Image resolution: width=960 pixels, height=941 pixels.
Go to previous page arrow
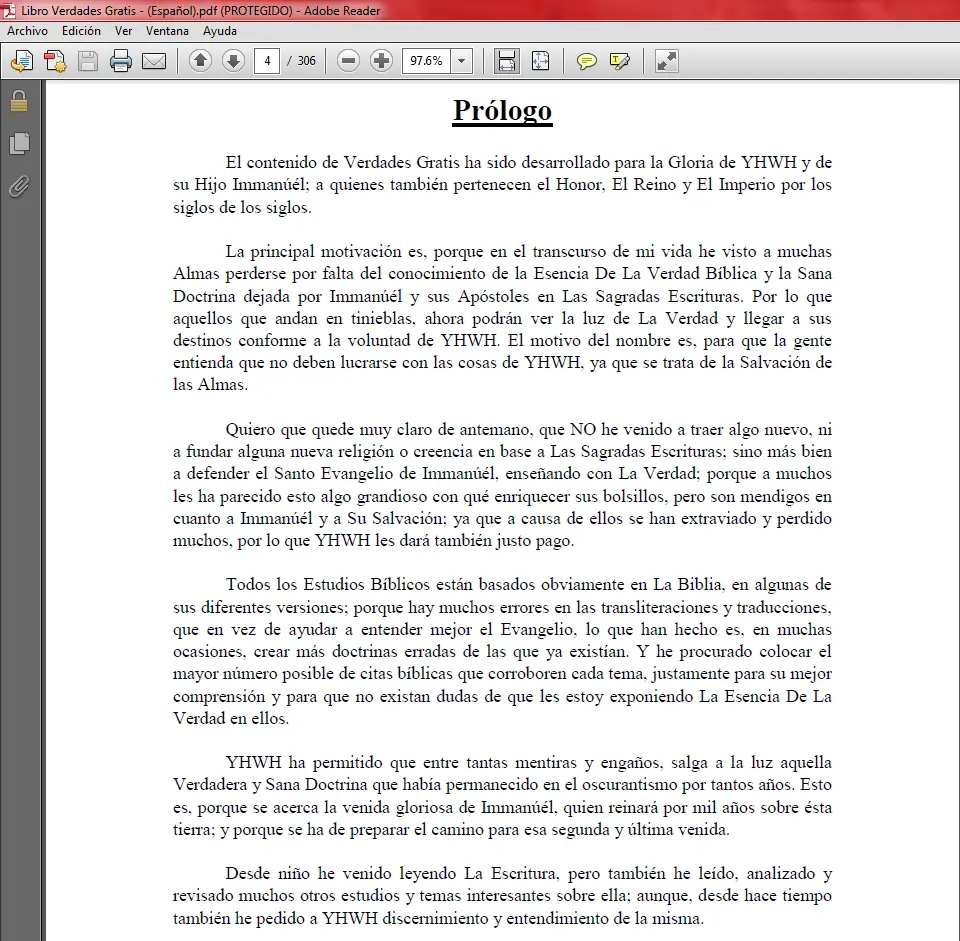click(x=200, y=61)
